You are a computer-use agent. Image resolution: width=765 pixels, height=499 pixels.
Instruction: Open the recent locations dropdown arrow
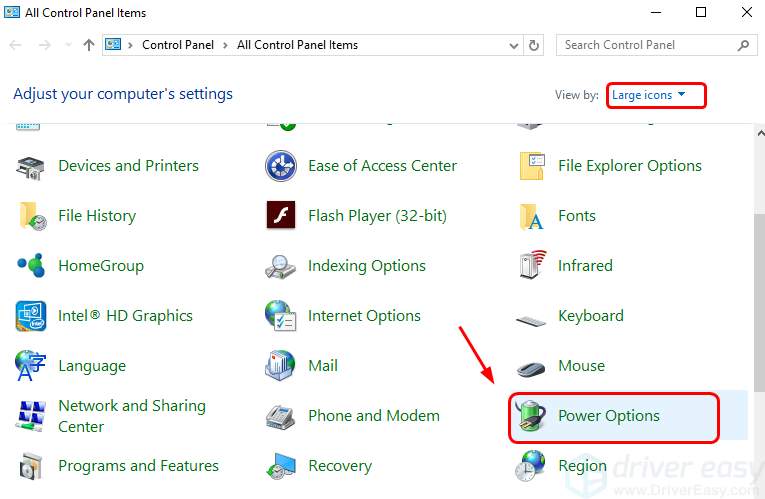coord(68,45)
